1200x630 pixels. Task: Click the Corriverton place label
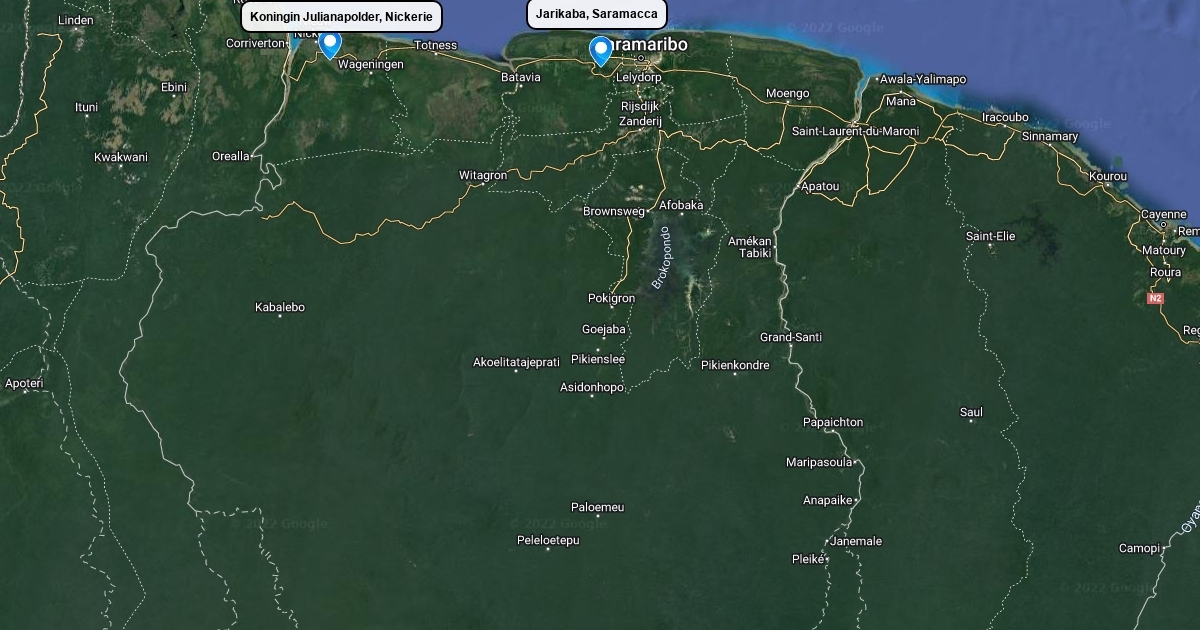click(256, 43)
